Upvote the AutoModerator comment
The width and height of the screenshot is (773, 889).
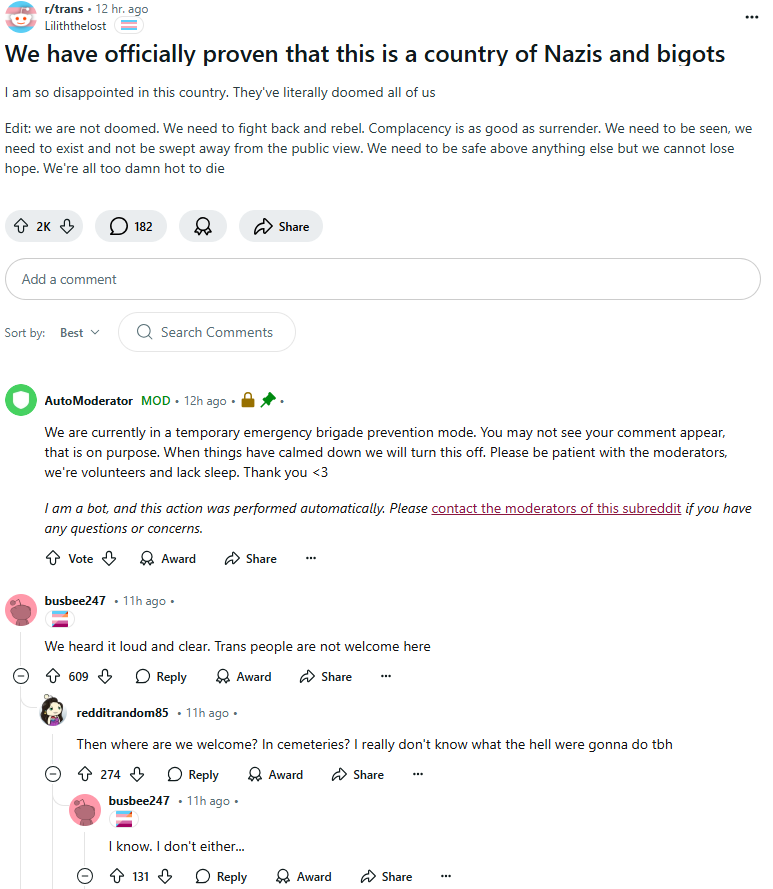[x=53, y=559]
